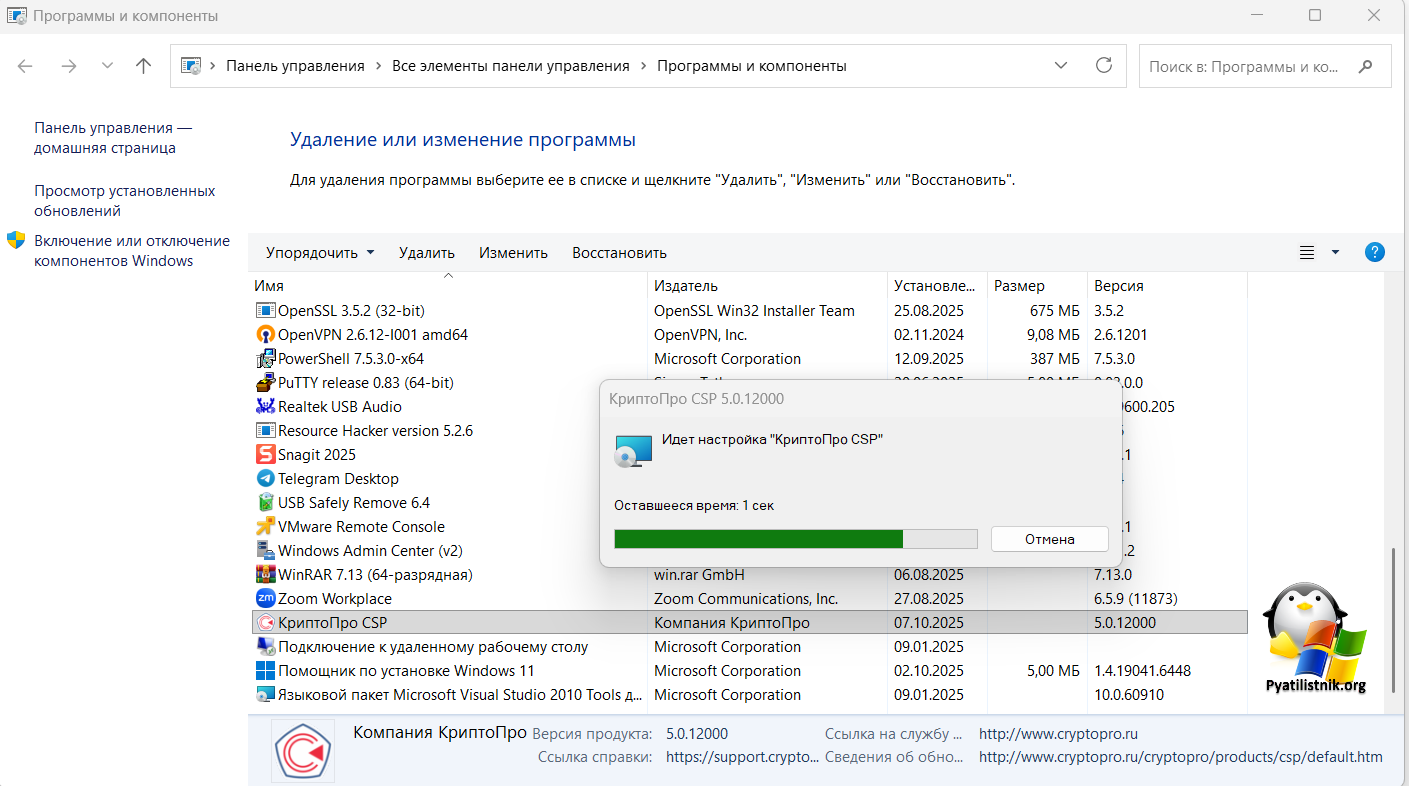Click the OpenVPN program icon
Viewport: 1409px width, 786px height.
[265, 335]
